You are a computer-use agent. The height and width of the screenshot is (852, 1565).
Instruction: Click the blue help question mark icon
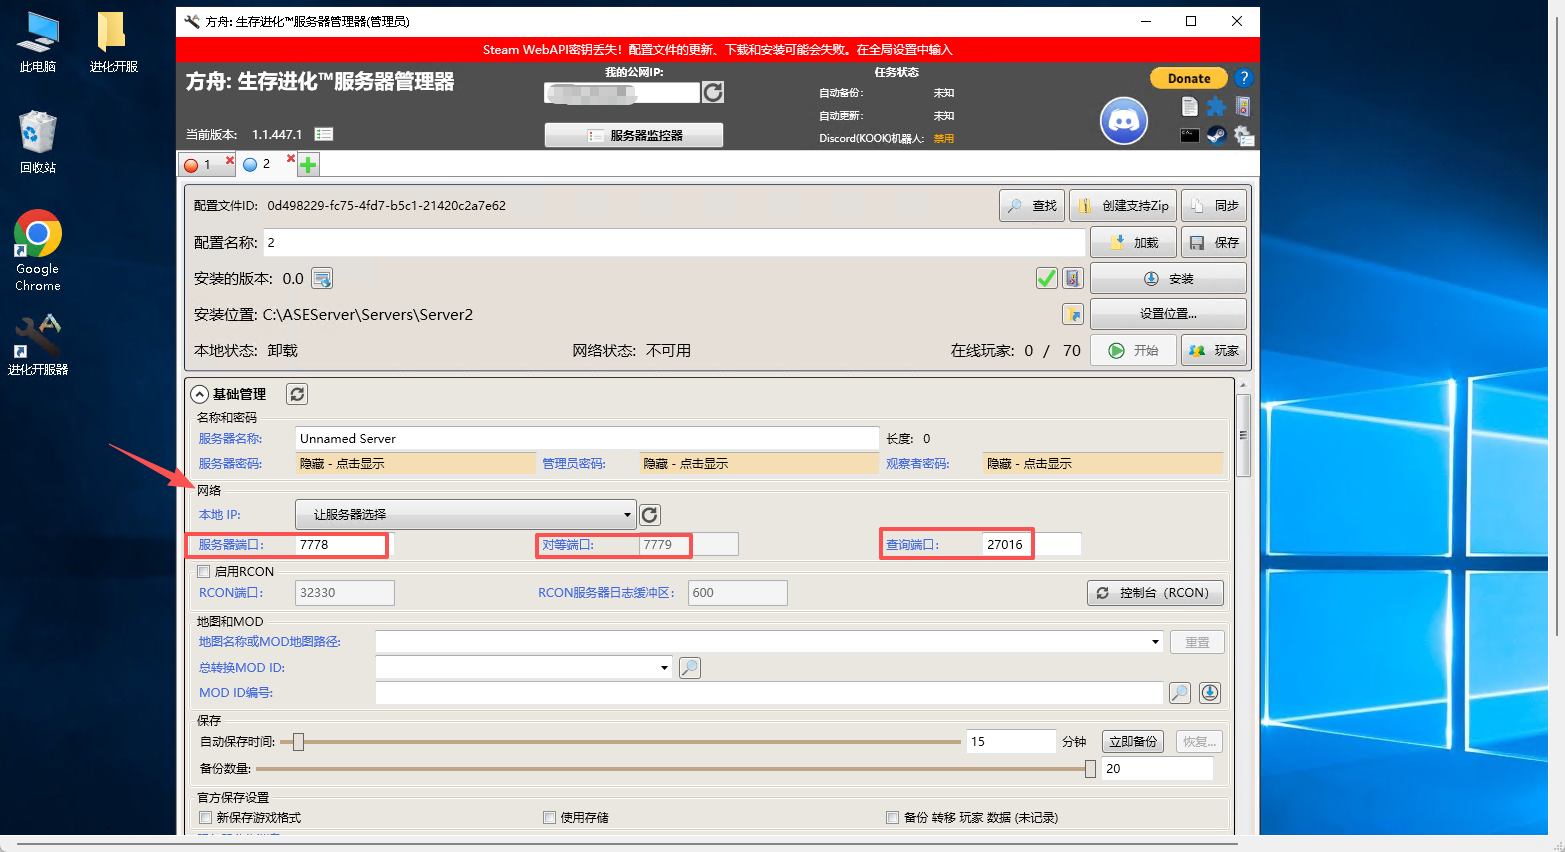1243,78
